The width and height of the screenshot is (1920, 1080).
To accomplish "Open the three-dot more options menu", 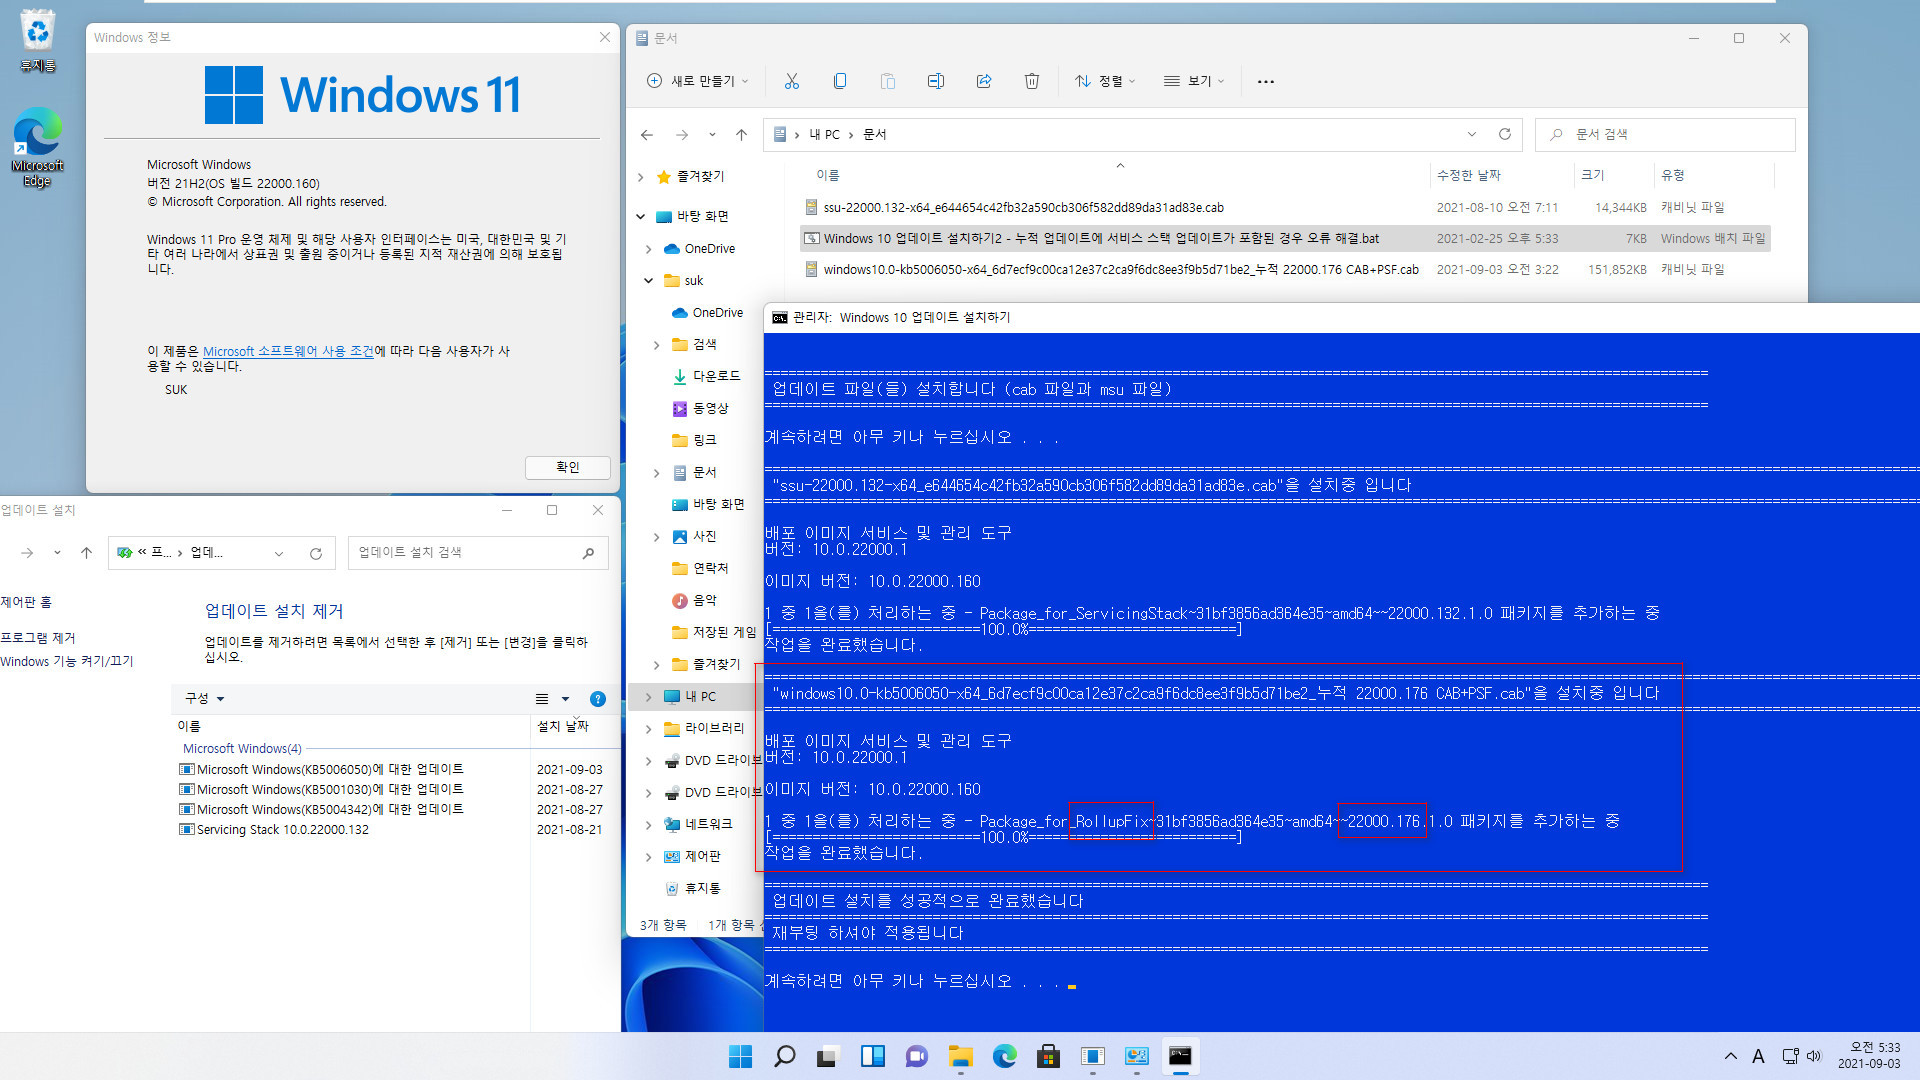I will pos(1266,82).
